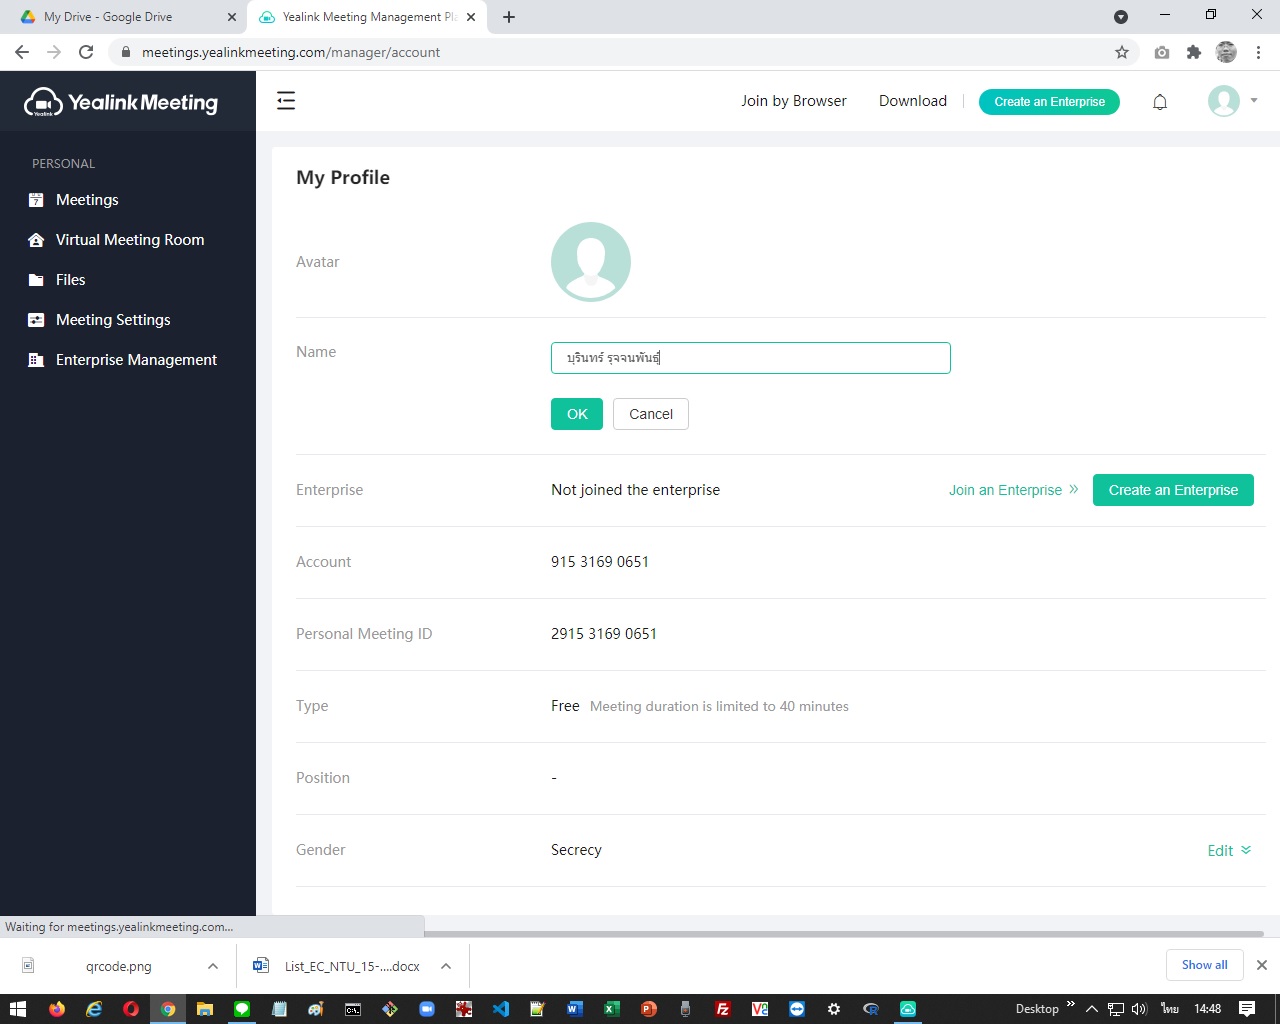Open Chrome three-dot menu
Image resolution: width=1280 pixels, height=1024 pixels.
pos(1258,52)
